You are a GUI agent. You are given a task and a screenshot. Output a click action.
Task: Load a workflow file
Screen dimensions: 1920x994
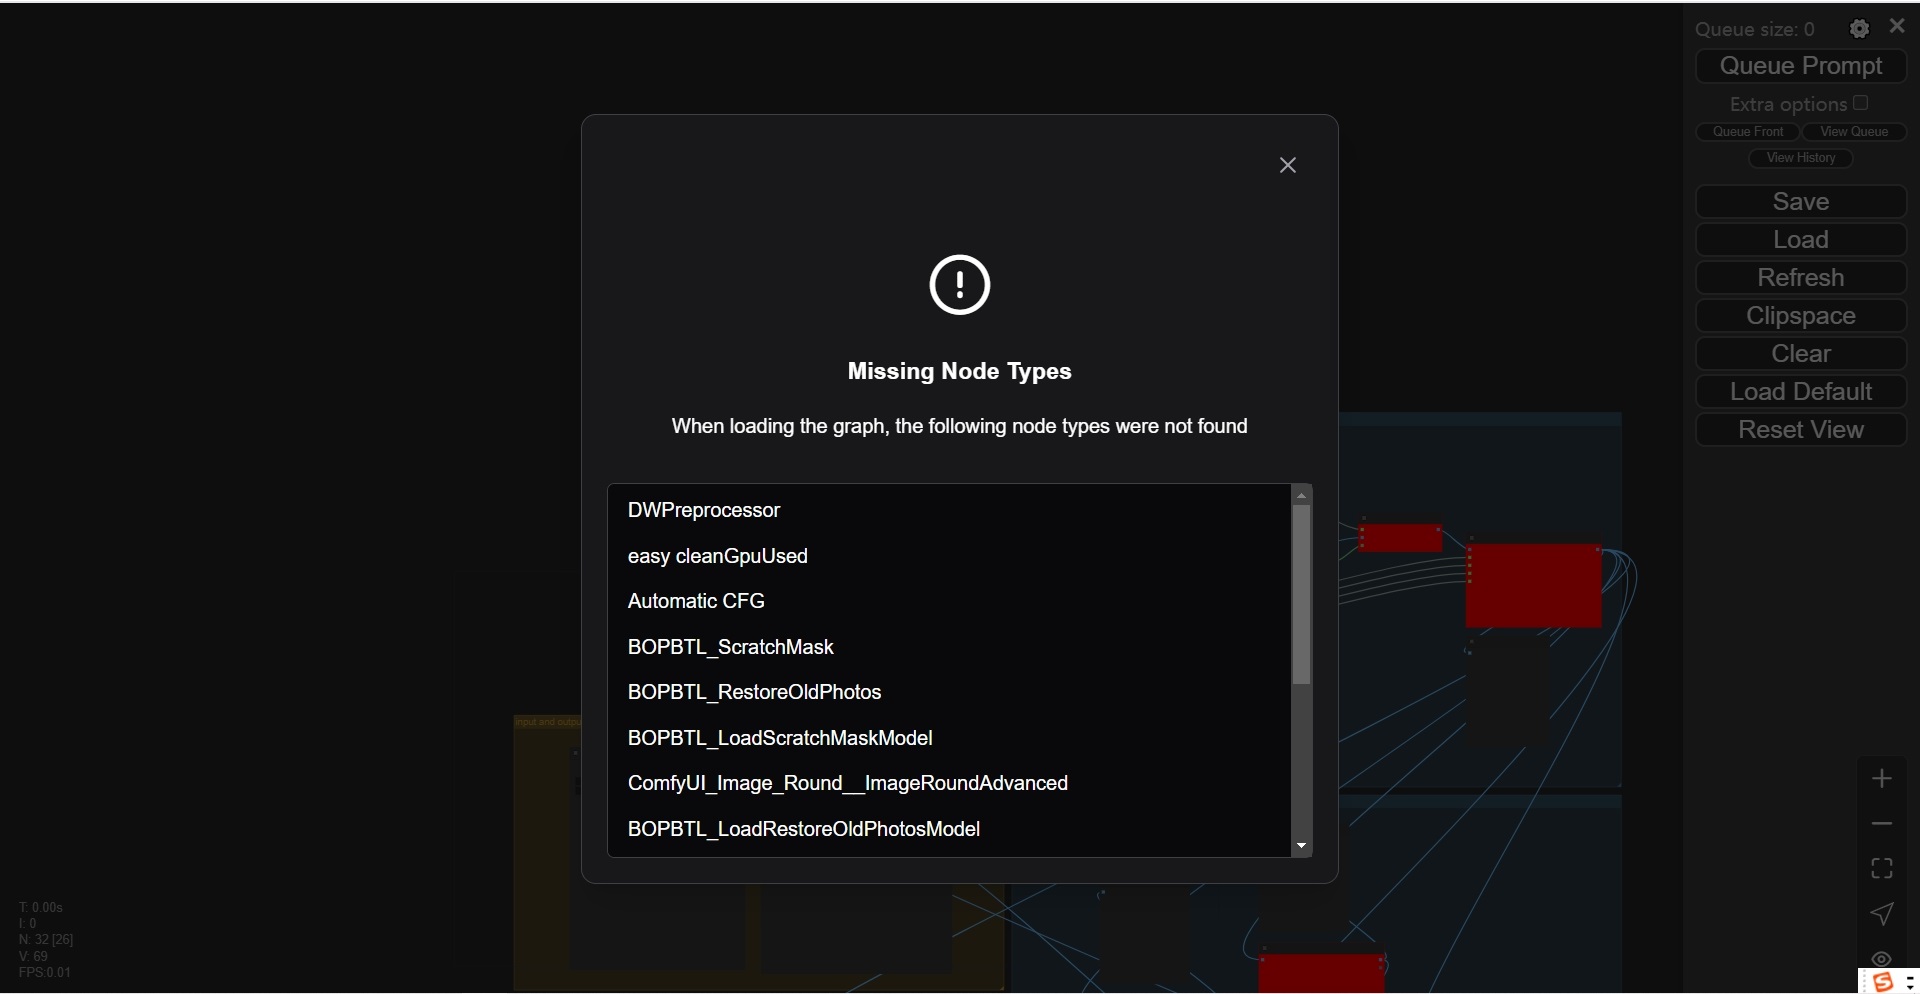coord(1801,240)
